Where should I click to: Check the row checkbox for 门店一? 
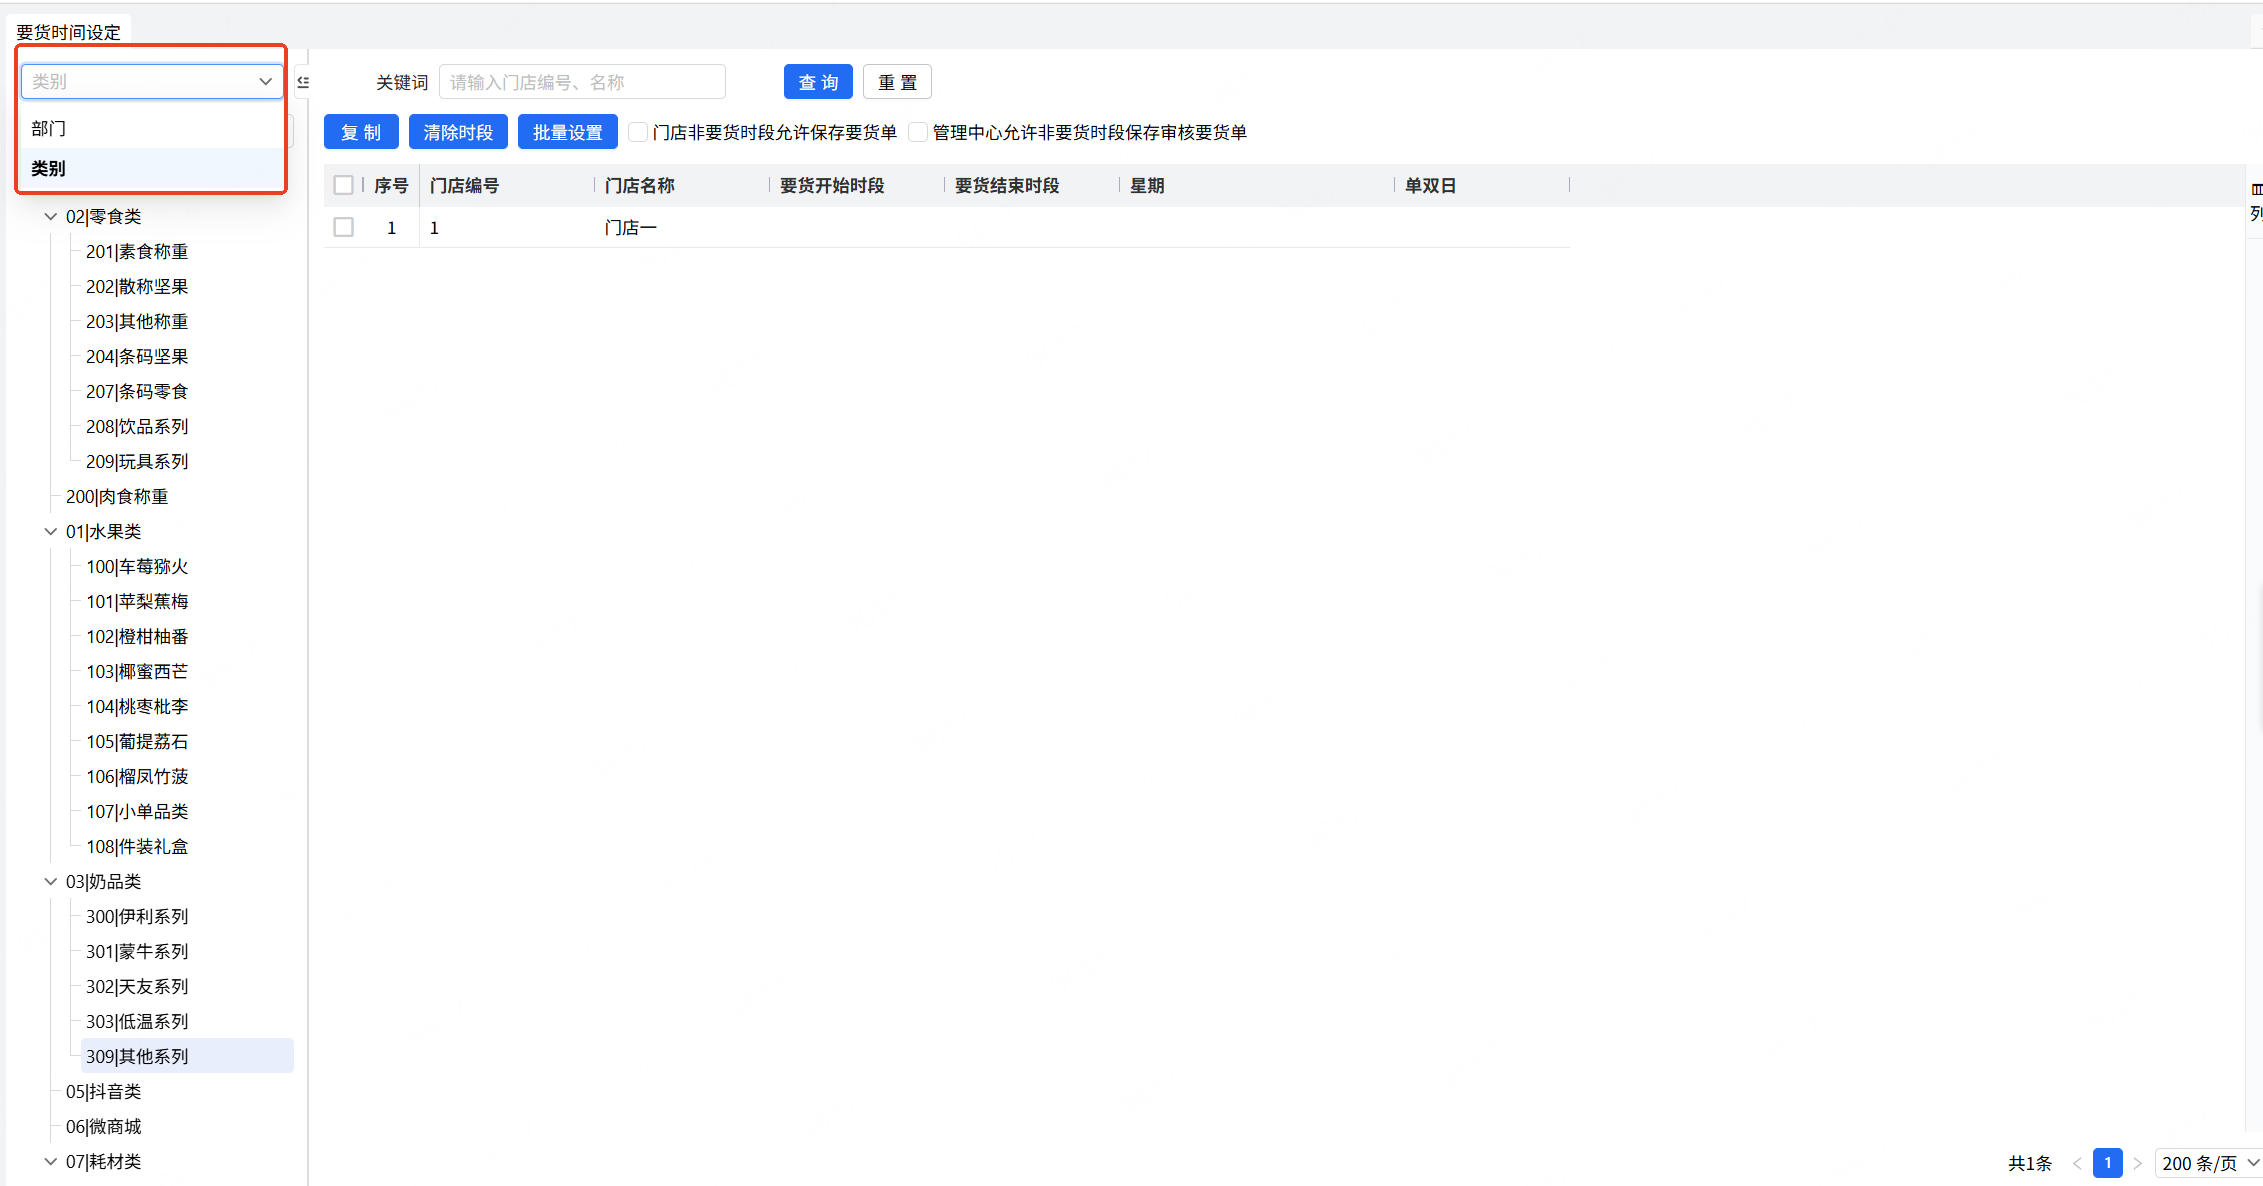coord(344,228)
